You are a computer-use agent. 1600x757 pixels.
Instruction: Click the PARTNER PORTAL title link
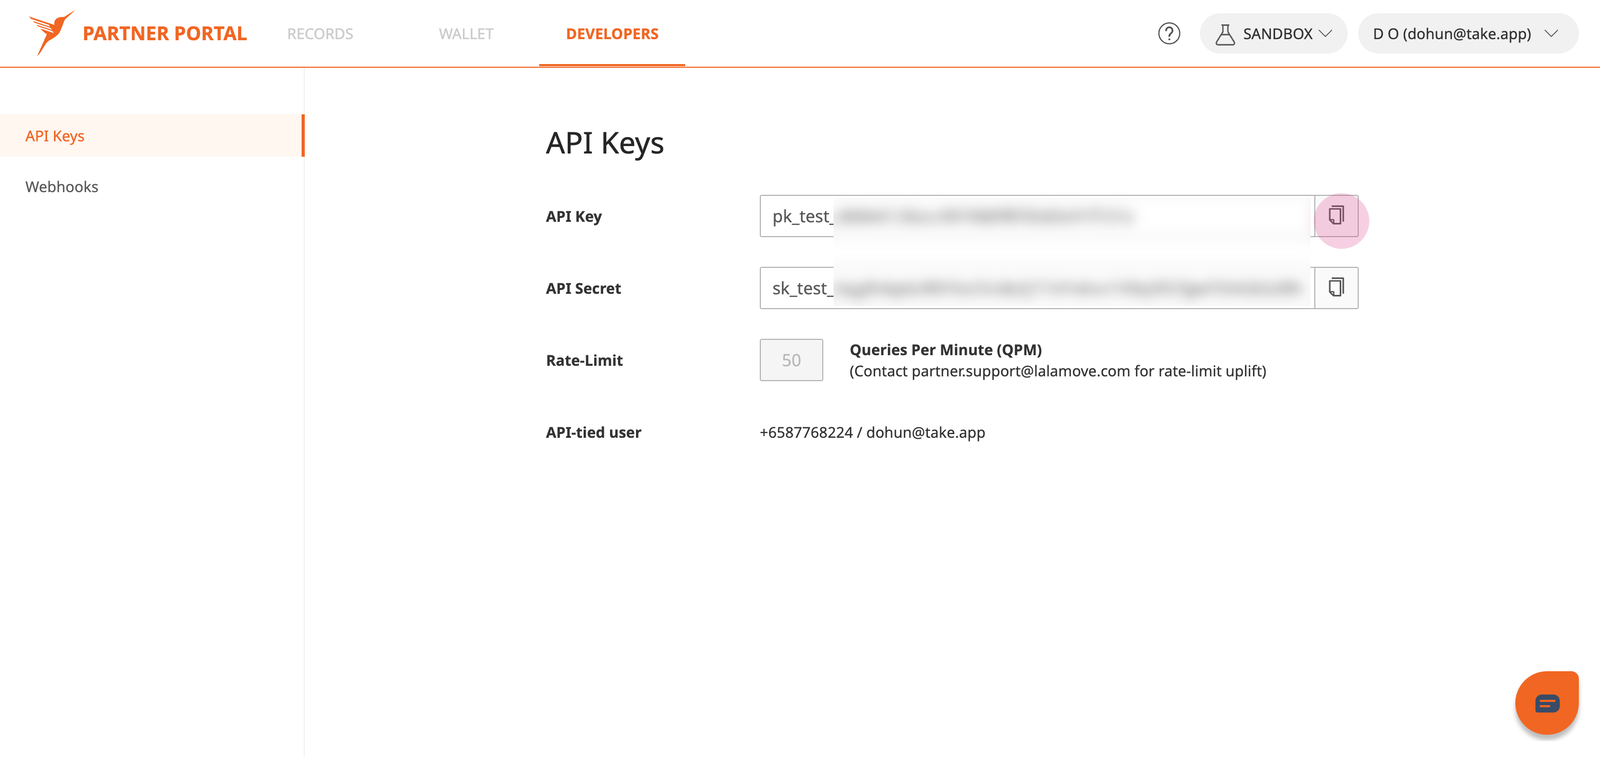tap(165, 34)
